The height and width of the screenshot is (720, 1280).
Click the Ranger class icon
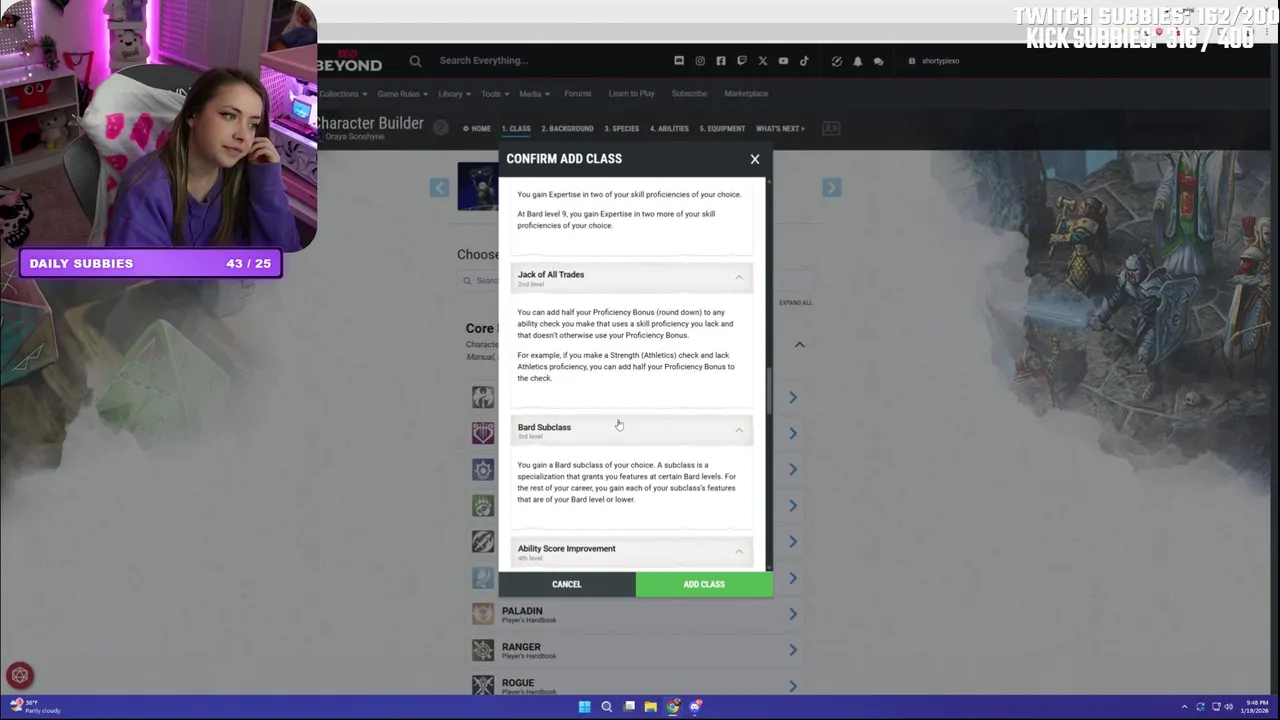483,650
